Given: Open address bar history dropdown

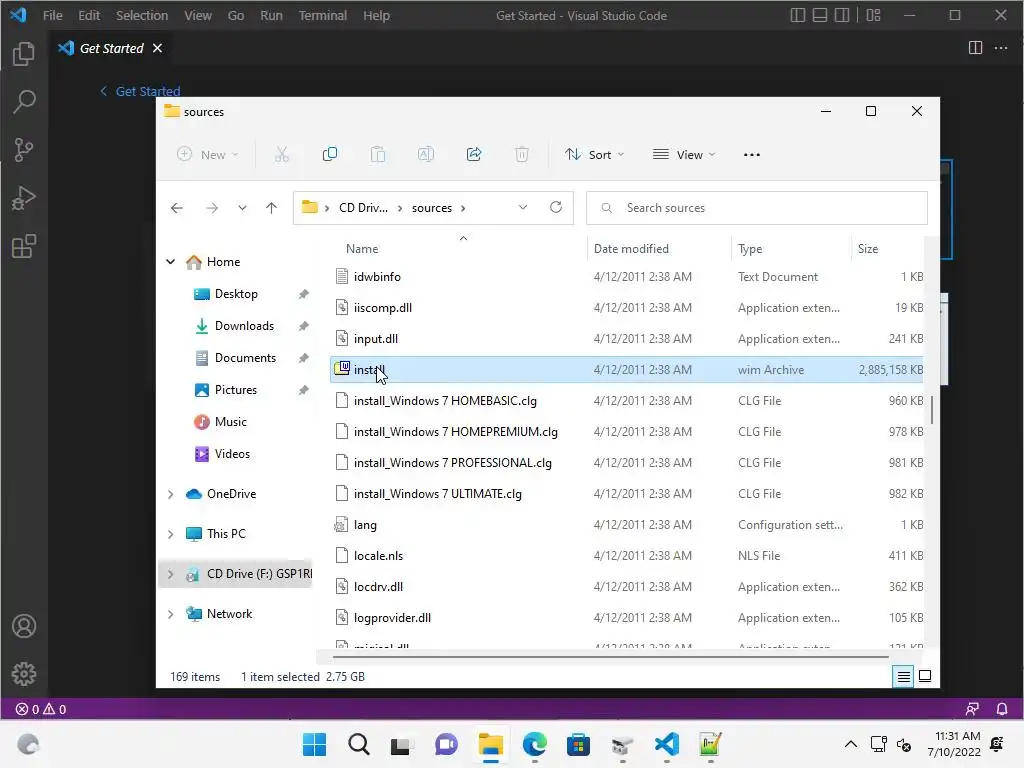Looking at the screenshot, I should coord(522,207).
